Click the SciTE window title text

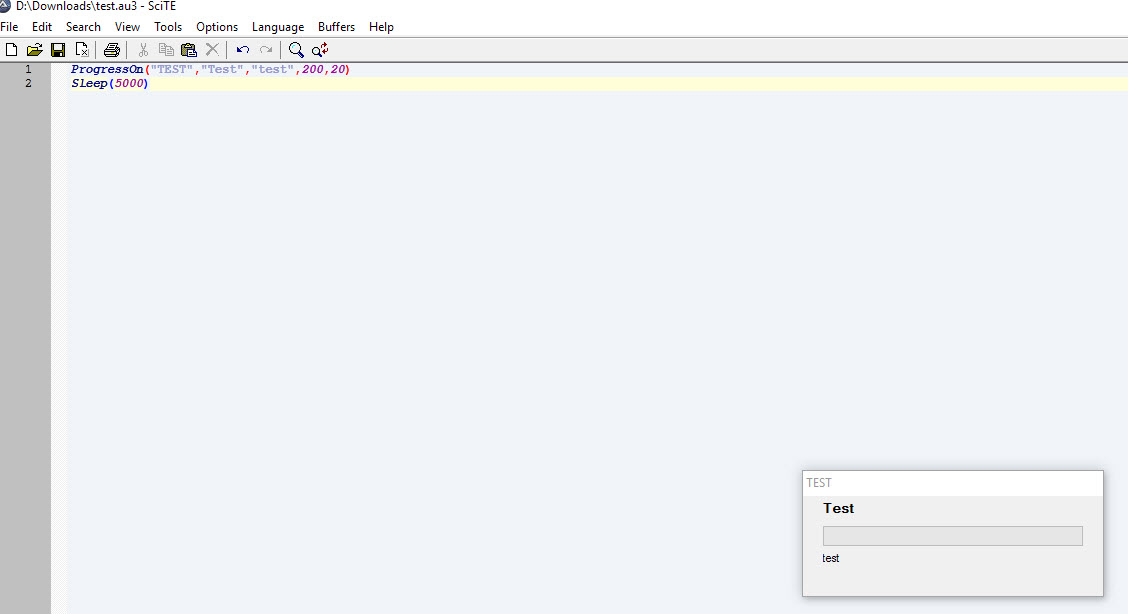[96, 6]
